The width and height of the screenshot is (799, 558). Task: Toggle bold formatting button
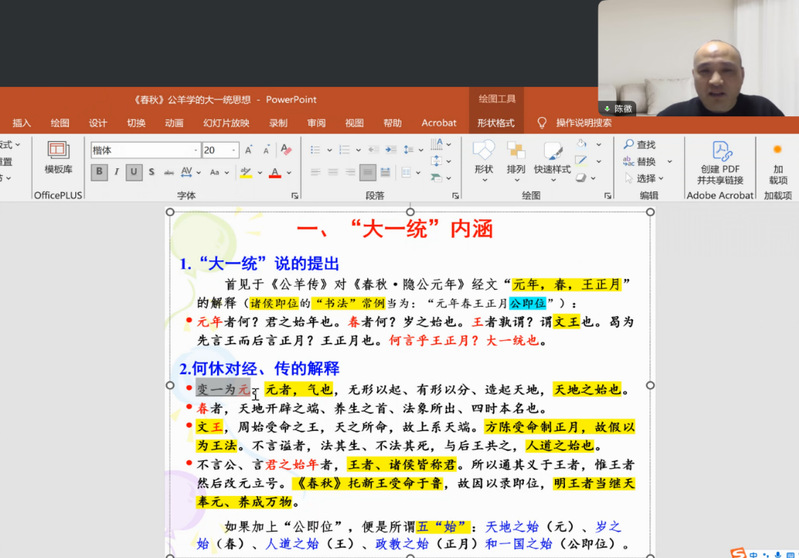tap(99, 172)
